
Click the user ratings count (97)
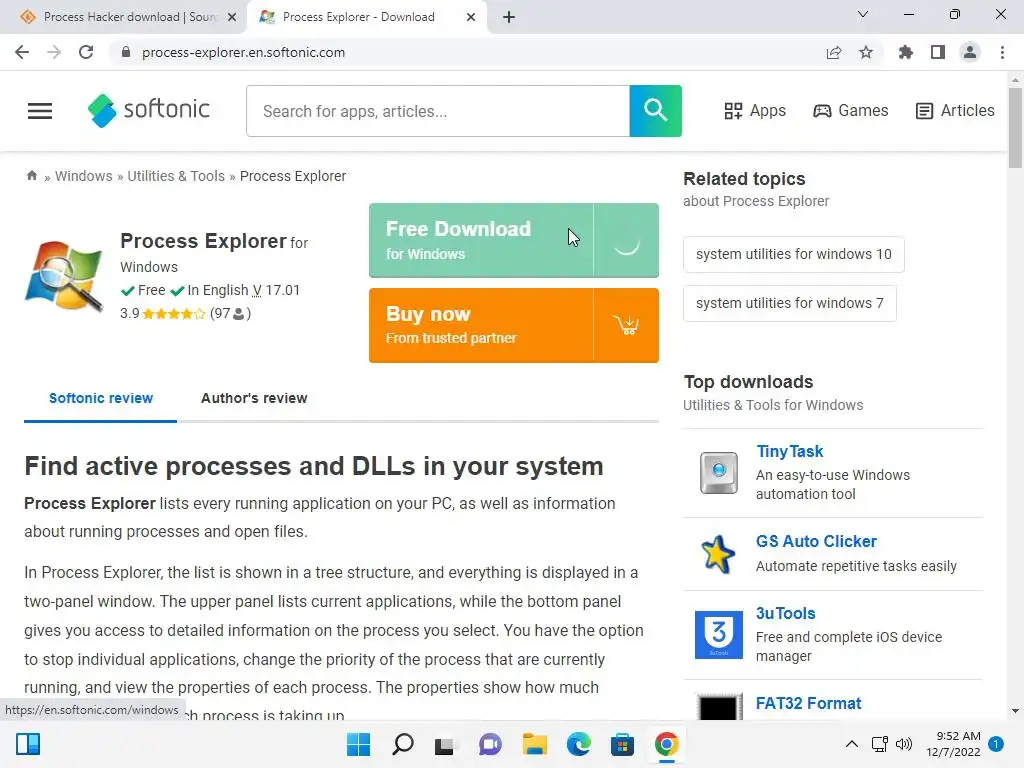click(231, 313)
